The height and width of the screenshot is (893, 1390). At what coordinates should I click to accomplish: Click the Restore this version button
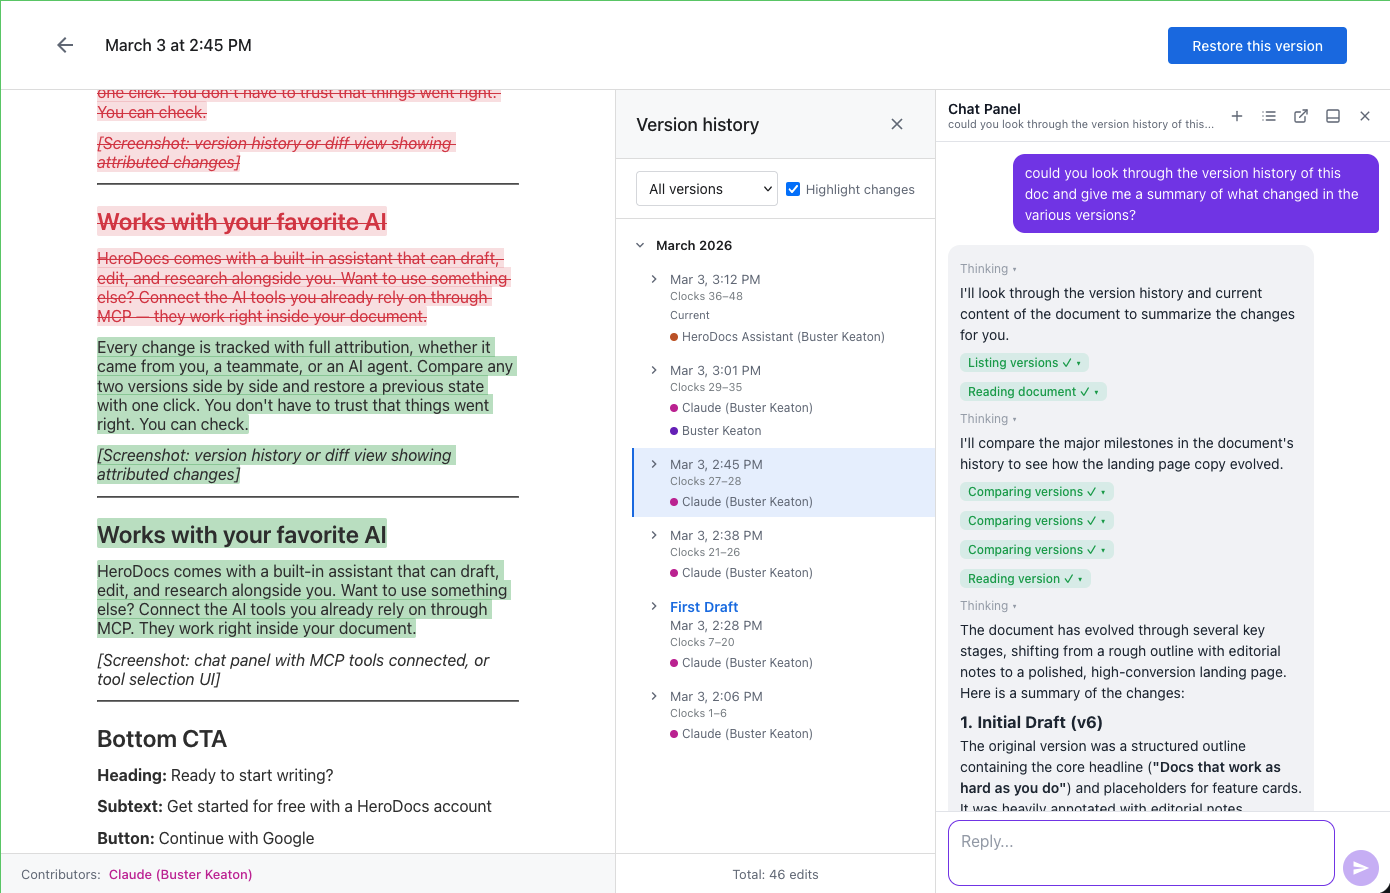[x=1257, y=45]
